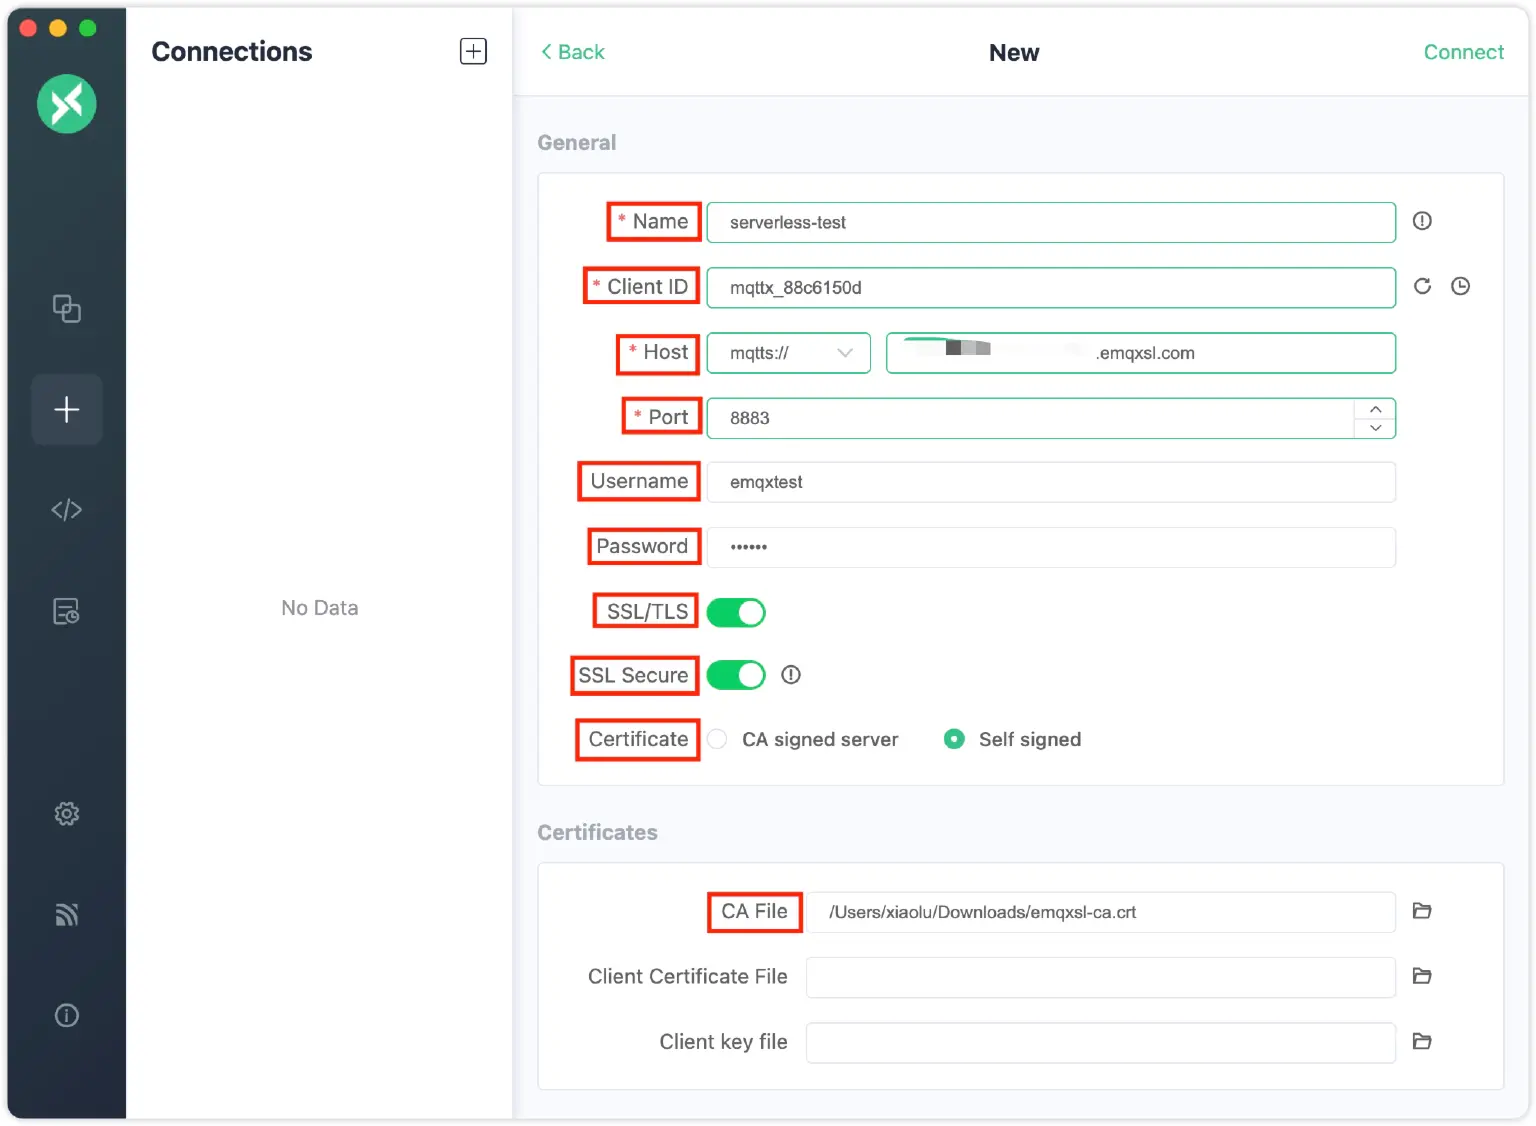The width and height of the screenshot is (1536, 1126).
Task: Open the Scripts panel from the sidebar
Action: 66,509
